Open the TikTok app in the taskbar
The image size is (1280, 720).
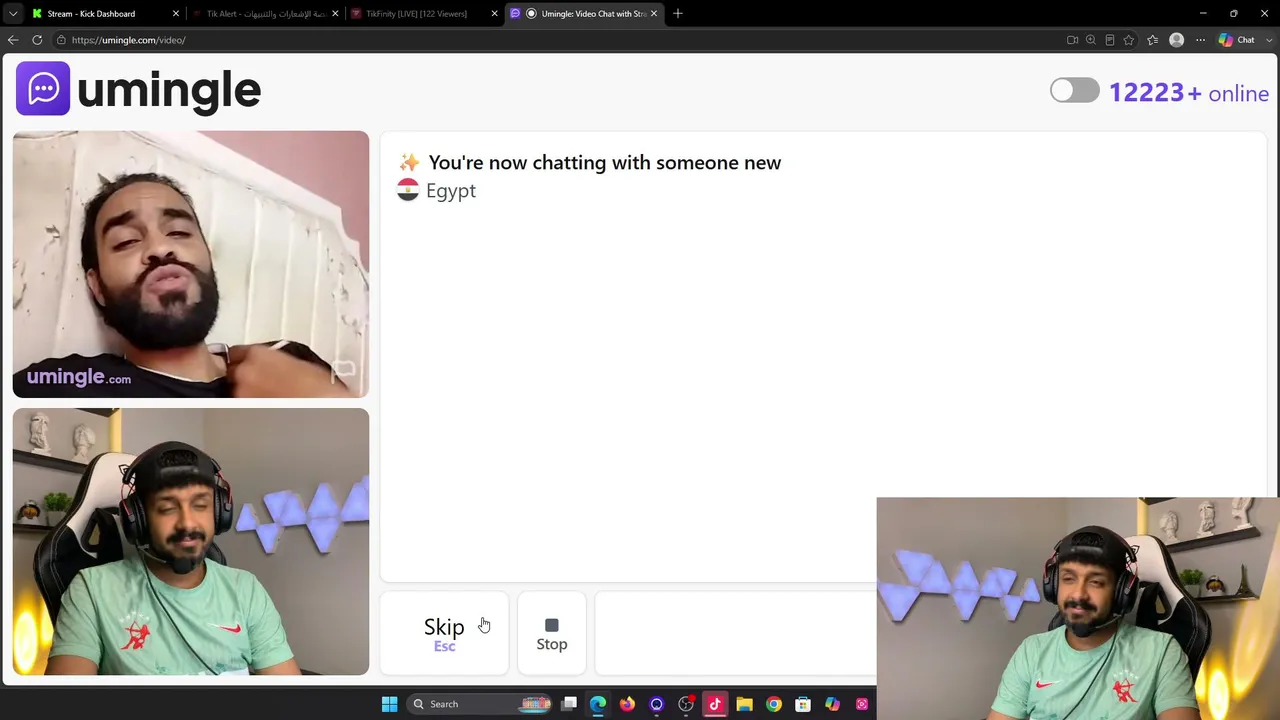[715, 704]
